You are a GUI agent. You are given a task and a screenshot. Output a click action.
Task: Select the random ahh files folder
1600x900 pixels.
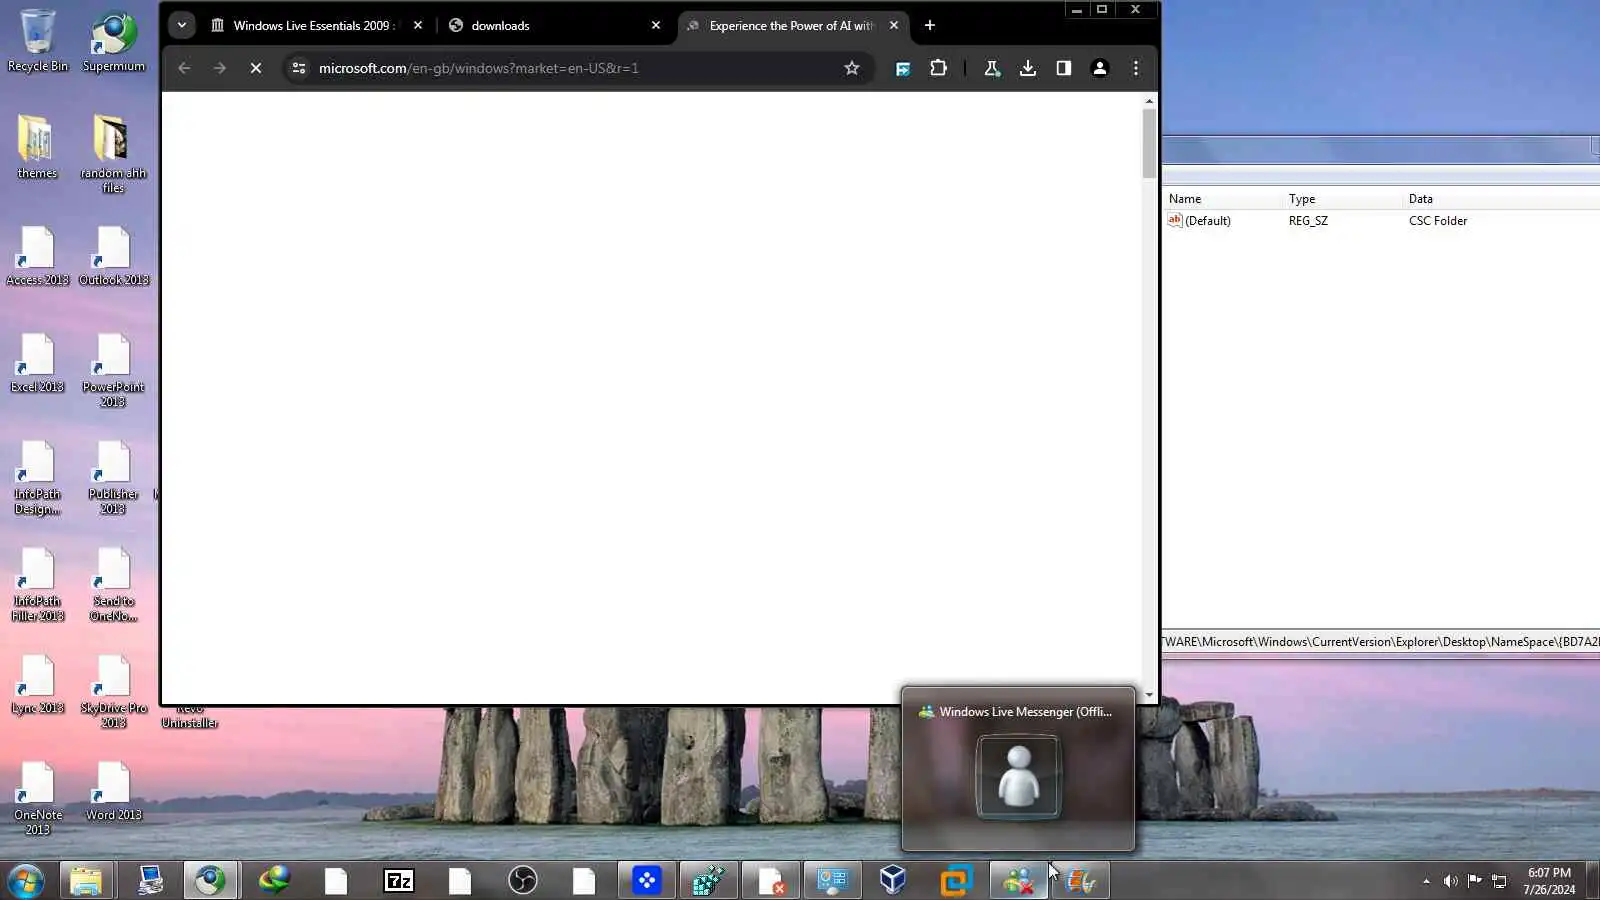114,153
